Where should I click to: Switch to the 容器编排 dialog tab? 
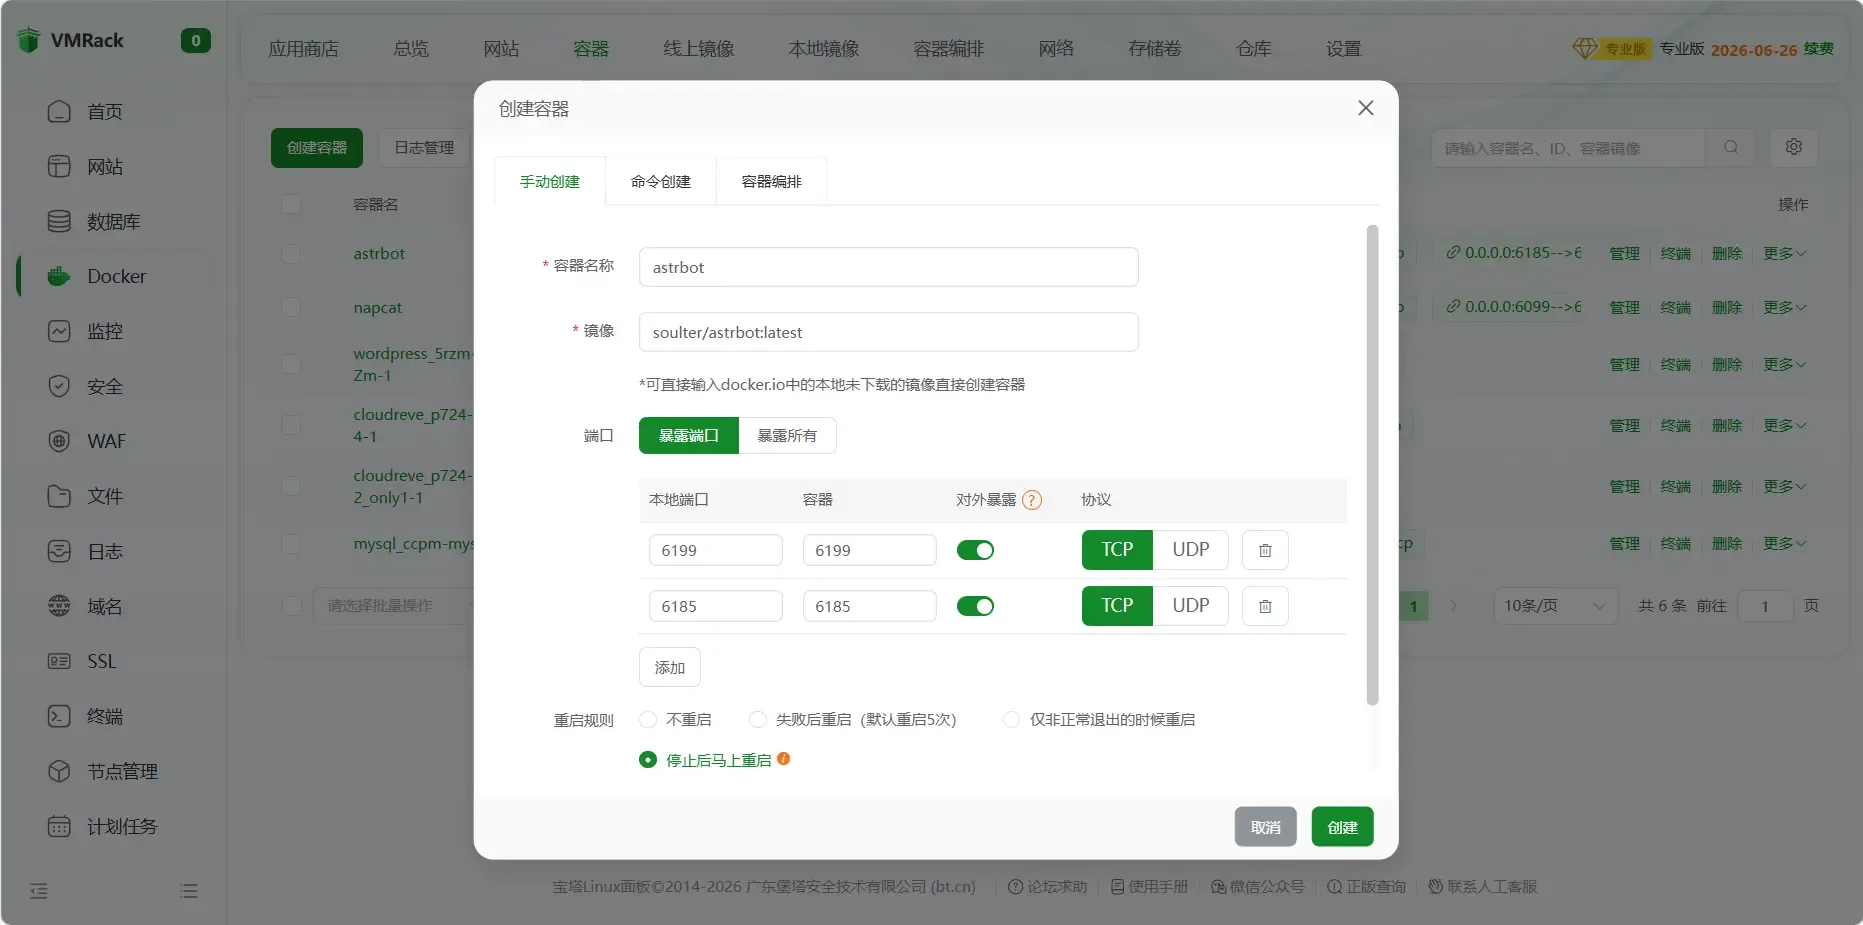(x=771, y=181)
